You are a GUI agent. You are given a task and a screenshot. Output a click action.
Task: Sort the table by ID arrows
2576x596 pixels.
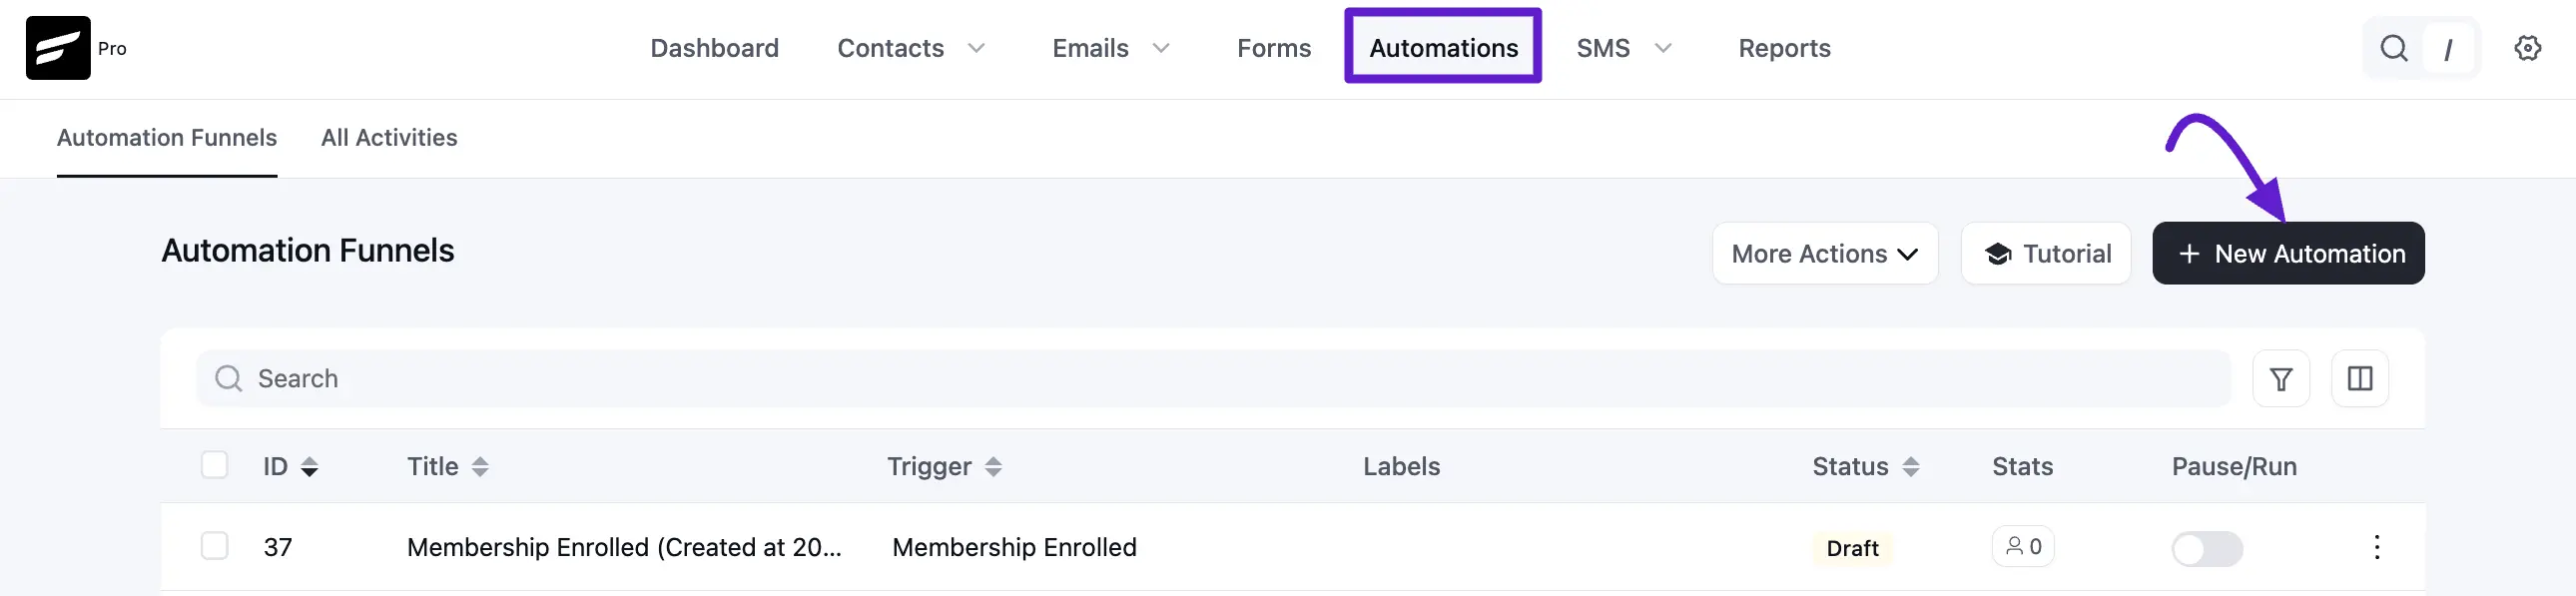pos(309,467)
